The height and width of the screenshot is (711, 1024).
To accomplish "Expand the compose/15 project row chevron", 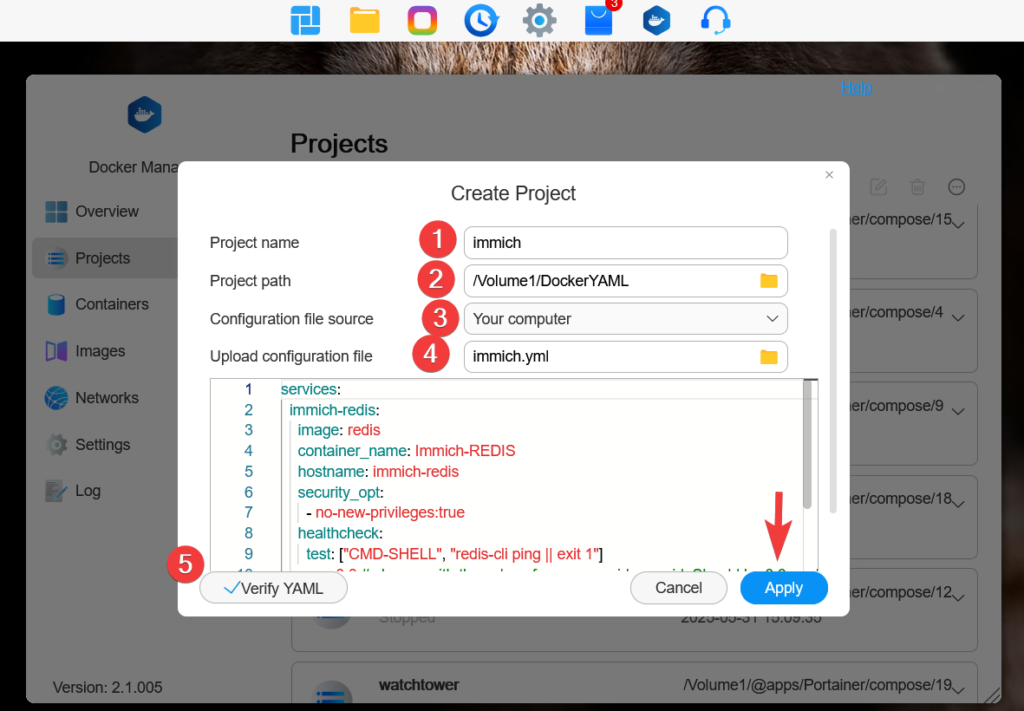I will pyautogui.click(x=958, y=223).
